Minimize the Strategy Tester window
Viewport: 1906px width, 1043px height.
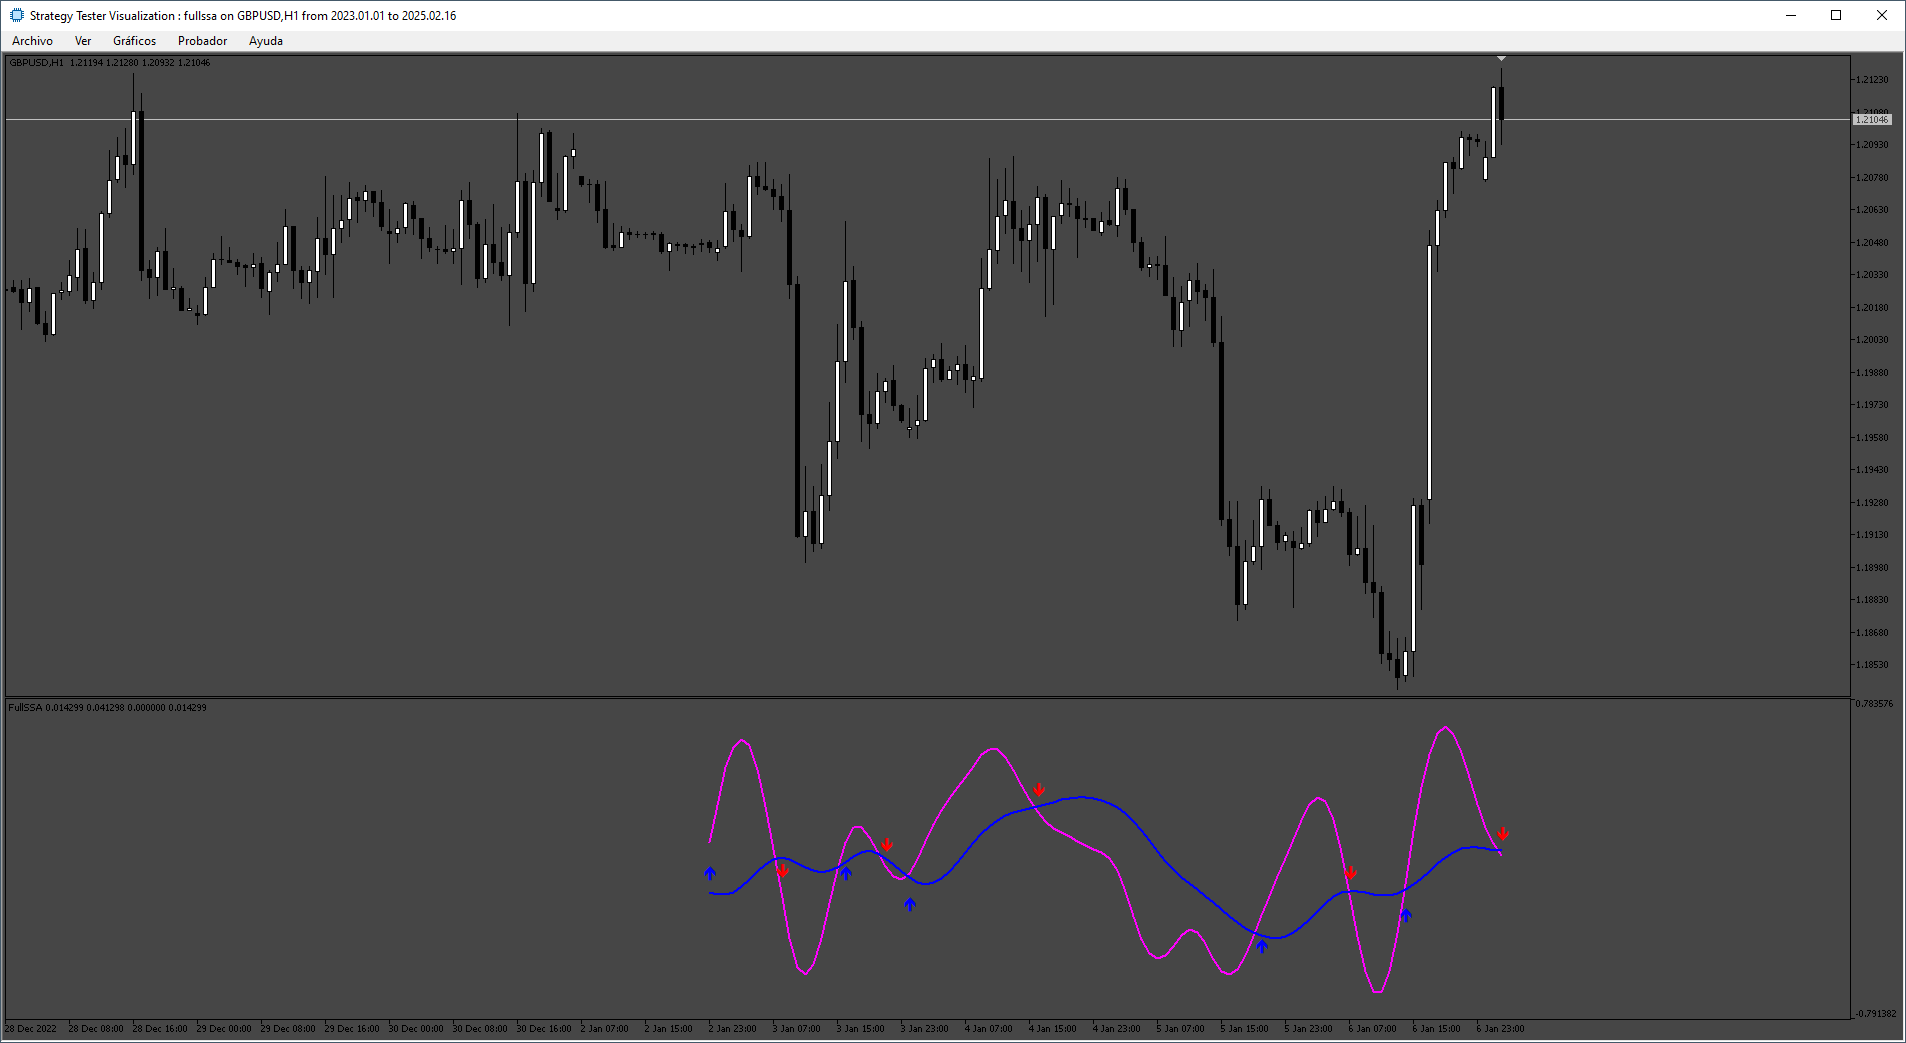pos(1791,15)
